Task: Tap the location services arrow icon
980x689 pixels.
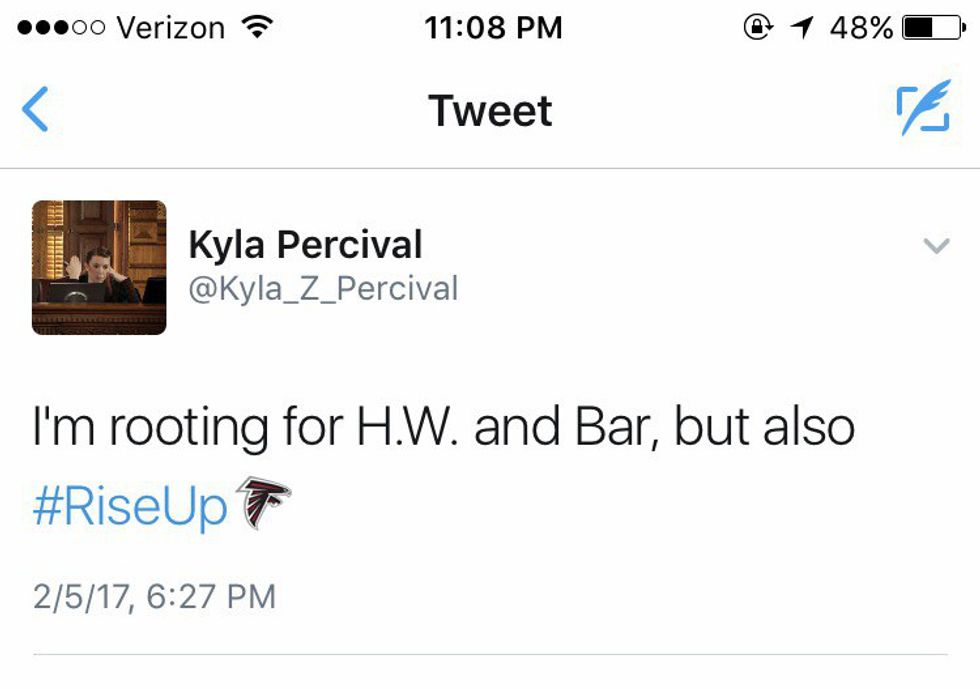Action: (x=801, y=28)
